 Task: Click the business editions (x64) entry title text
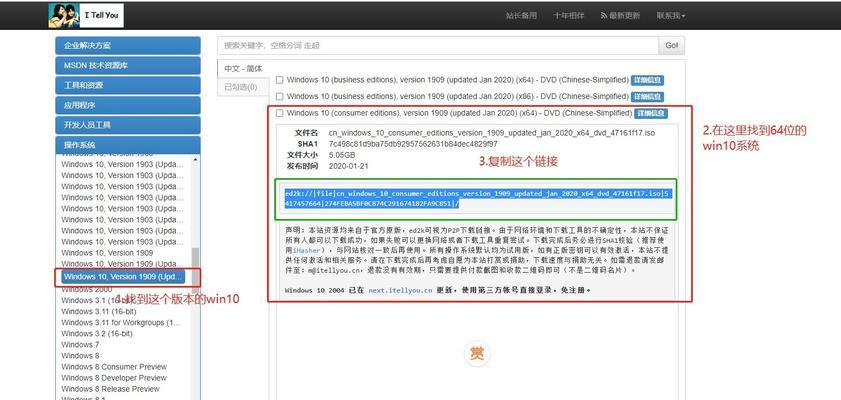(x=458, y=80)
